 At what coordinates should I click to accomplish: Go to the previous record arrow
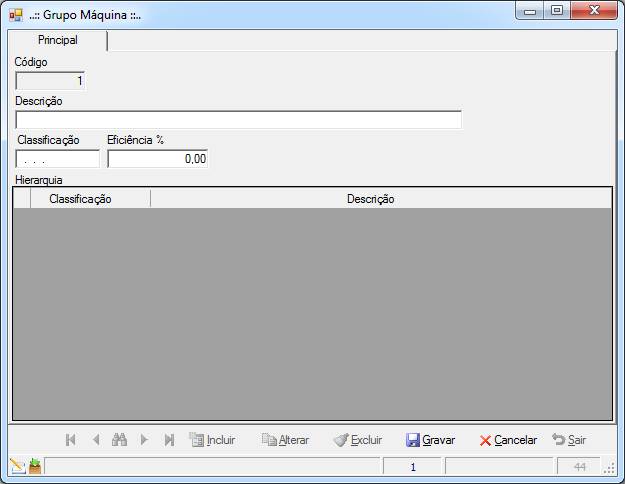click(x=96, y=440)
